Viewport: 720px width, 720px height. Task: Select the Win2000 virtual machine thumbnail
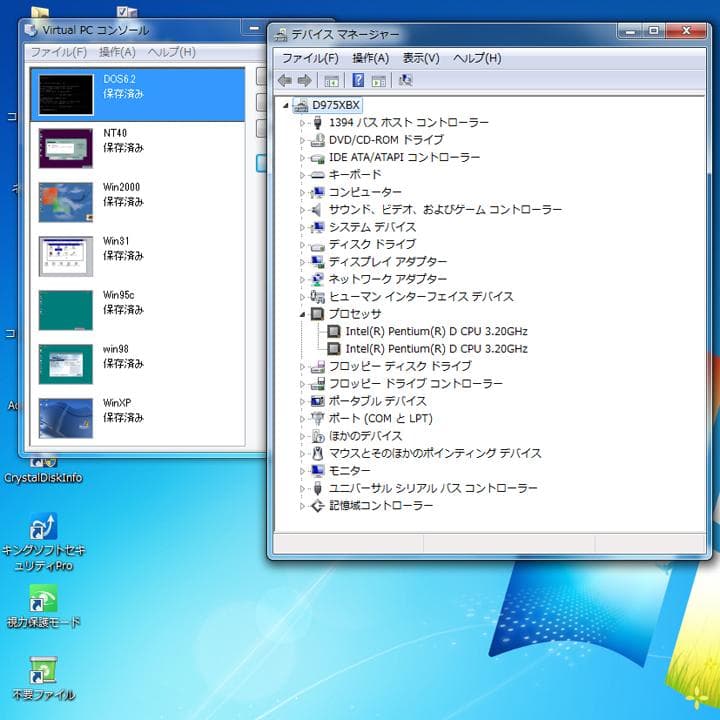66,202
